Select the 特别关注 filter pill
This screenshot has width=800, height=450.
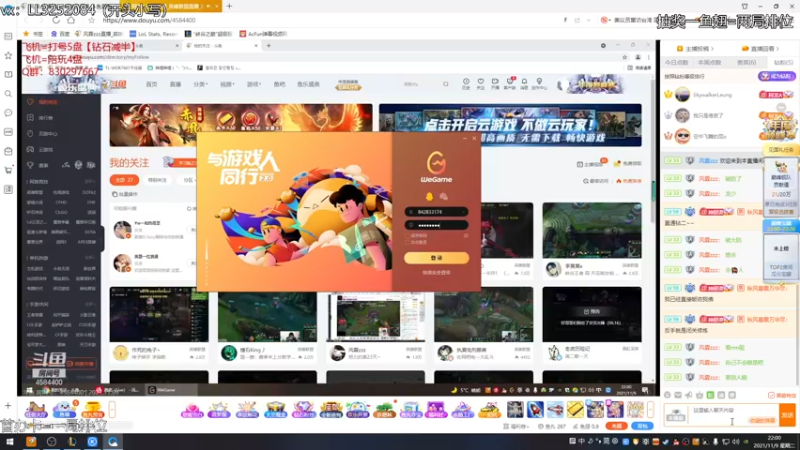pyautogui.click(x=157, y=180)
